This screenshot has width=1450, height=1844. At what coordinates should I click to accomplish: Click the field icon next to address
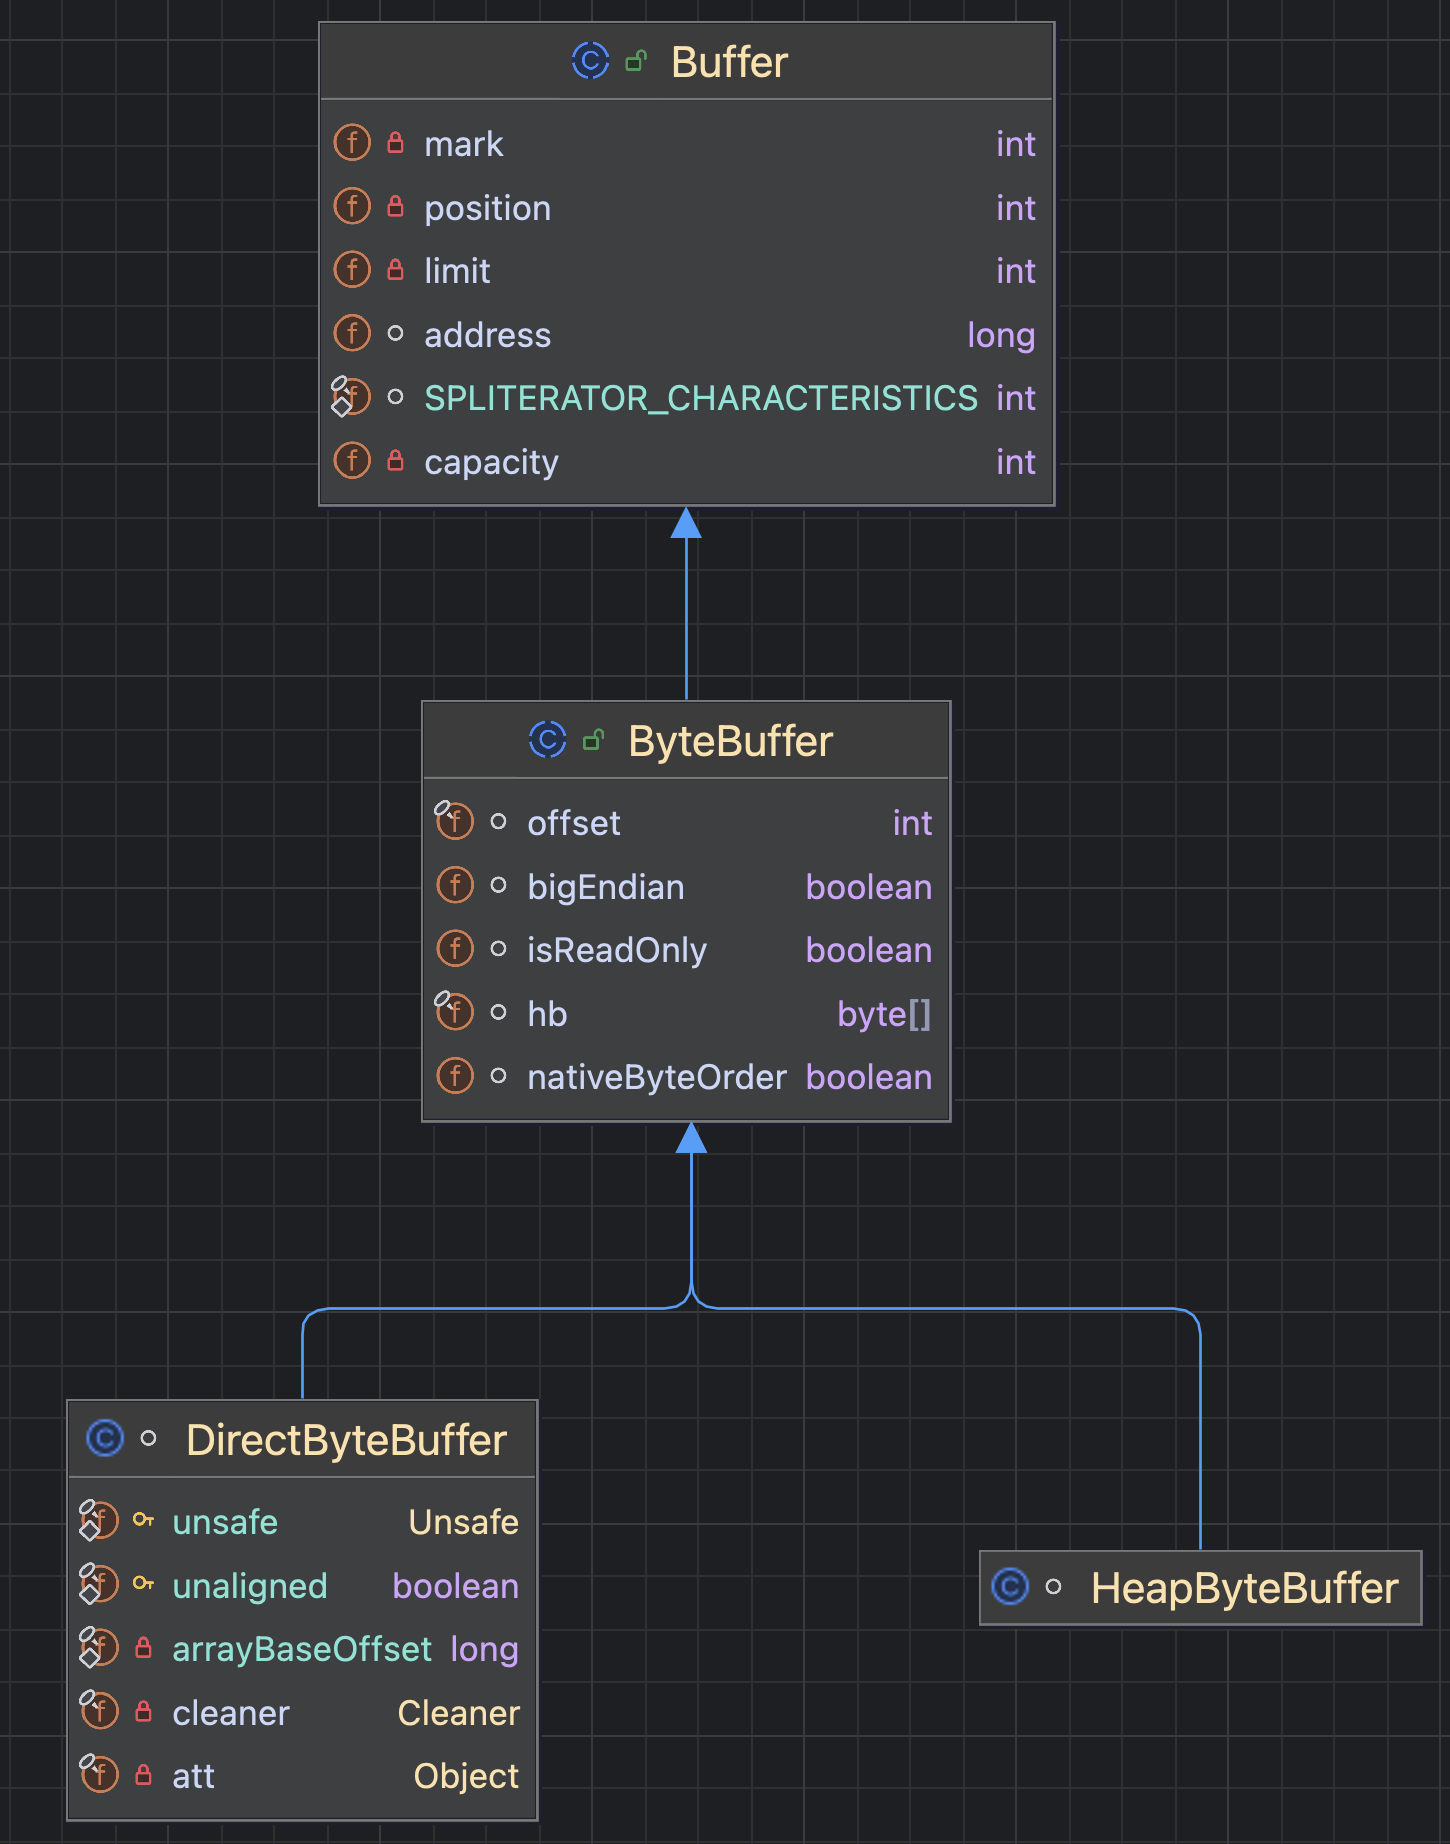point(352,334)
